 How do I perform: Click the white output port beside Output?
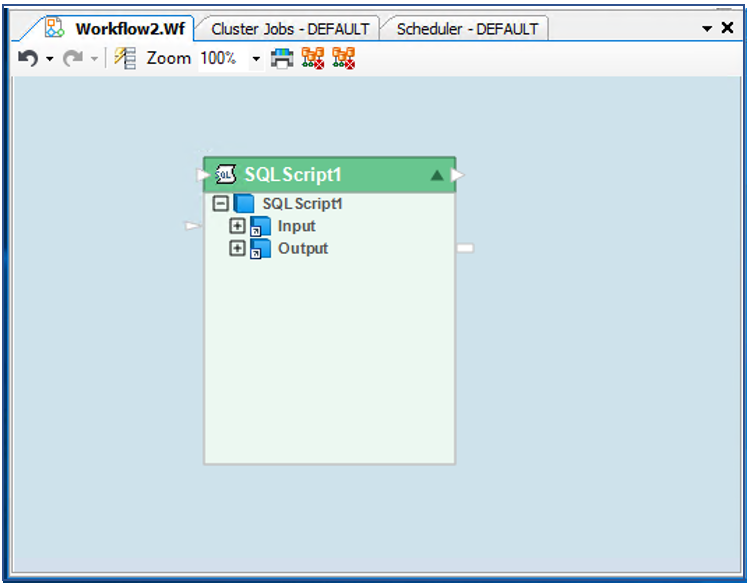click(x=465, y=248)
